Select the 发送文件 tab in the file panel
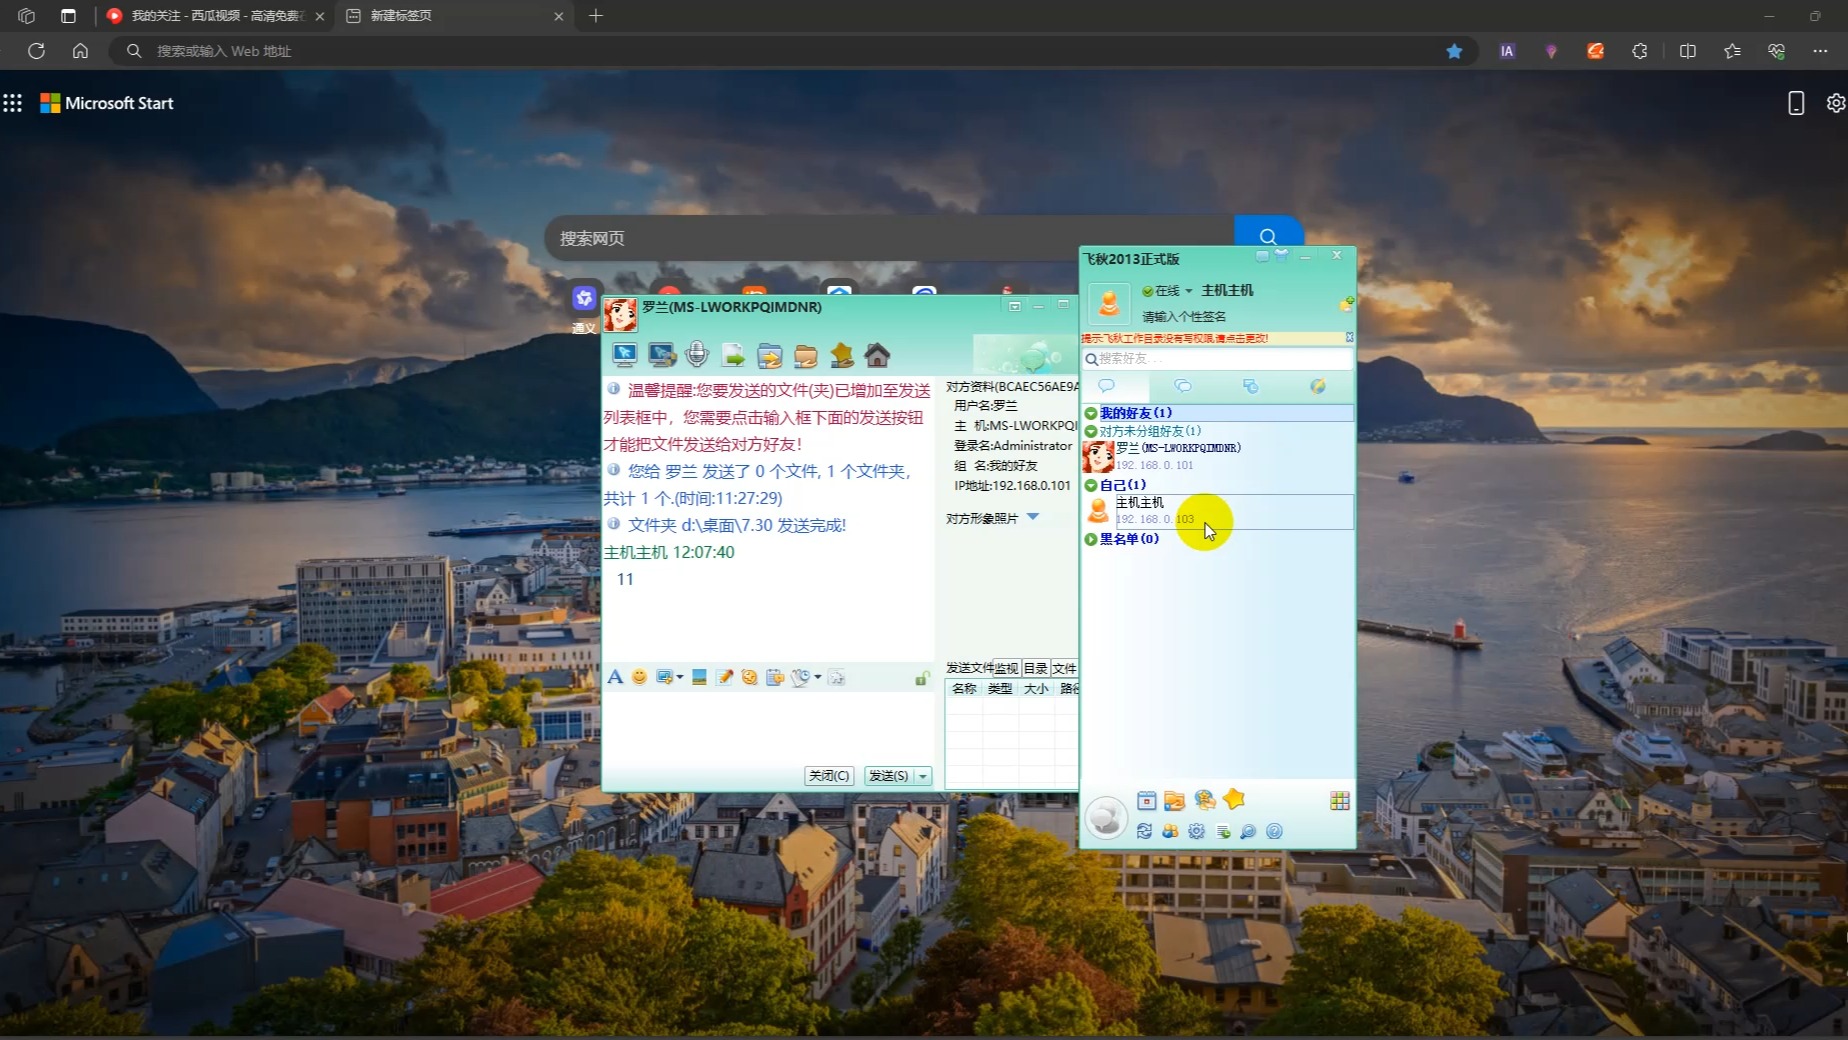 coord(969,668)
